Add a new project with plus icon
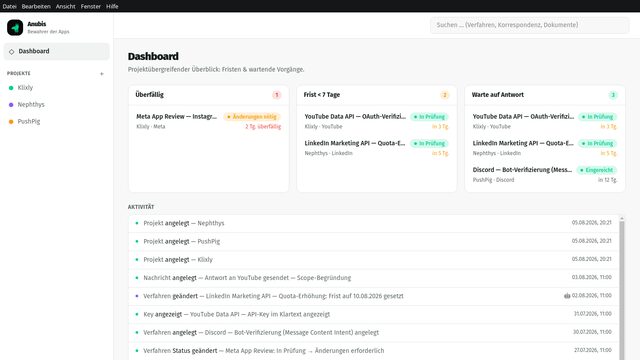 tap(102, 74)
